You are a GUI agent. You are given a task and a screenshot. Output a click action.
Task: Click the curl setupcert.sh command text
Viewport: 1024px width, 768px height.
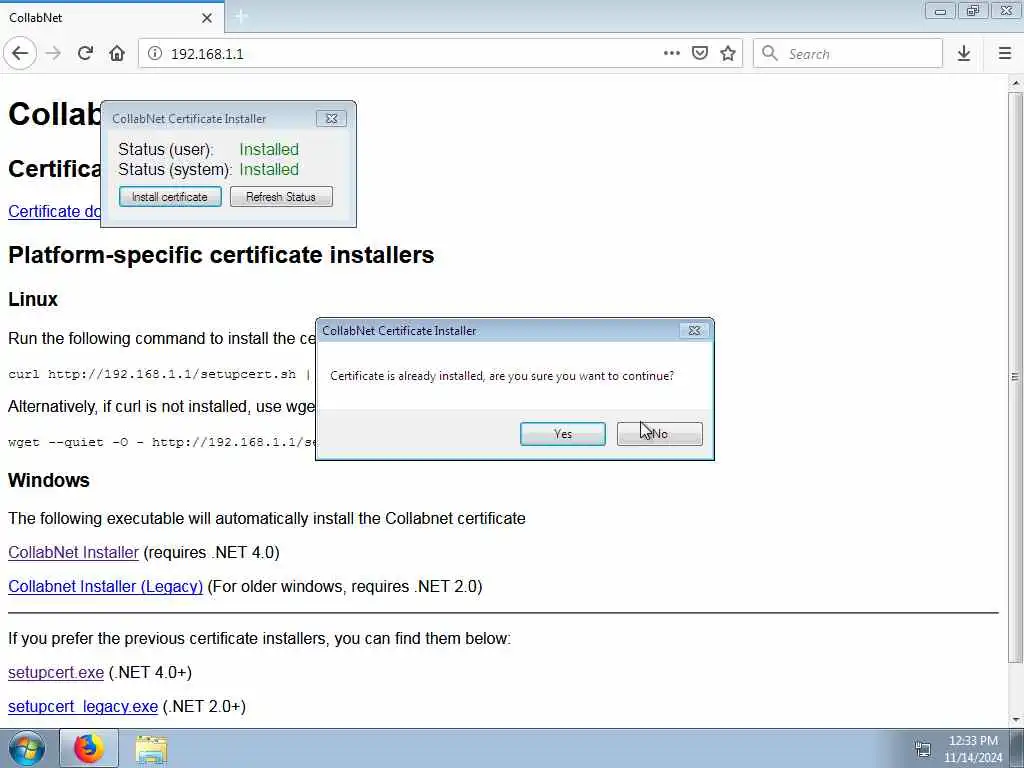[161, 374]
